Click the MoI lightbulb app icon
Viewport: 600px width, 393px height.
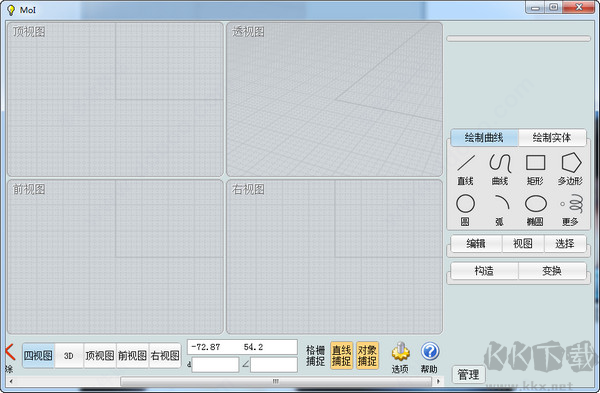11,10
